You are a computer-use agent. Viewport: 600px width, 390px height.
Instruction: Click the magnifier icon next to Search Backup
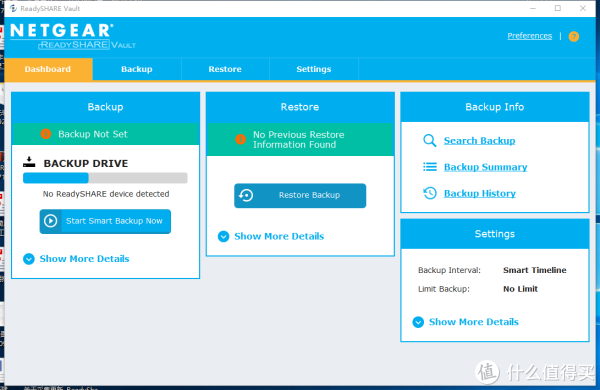[x=430, y=140]
